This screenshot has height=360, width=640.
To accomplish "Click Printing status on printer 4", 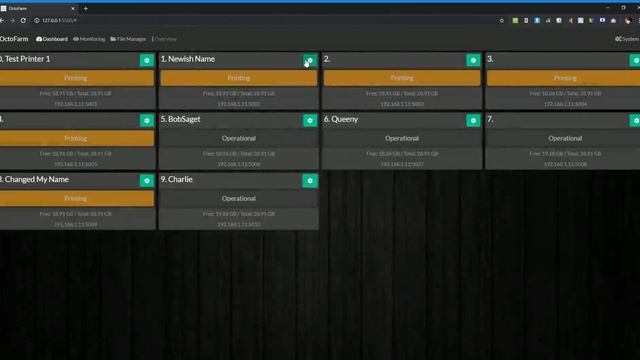I will click(77, 138).
